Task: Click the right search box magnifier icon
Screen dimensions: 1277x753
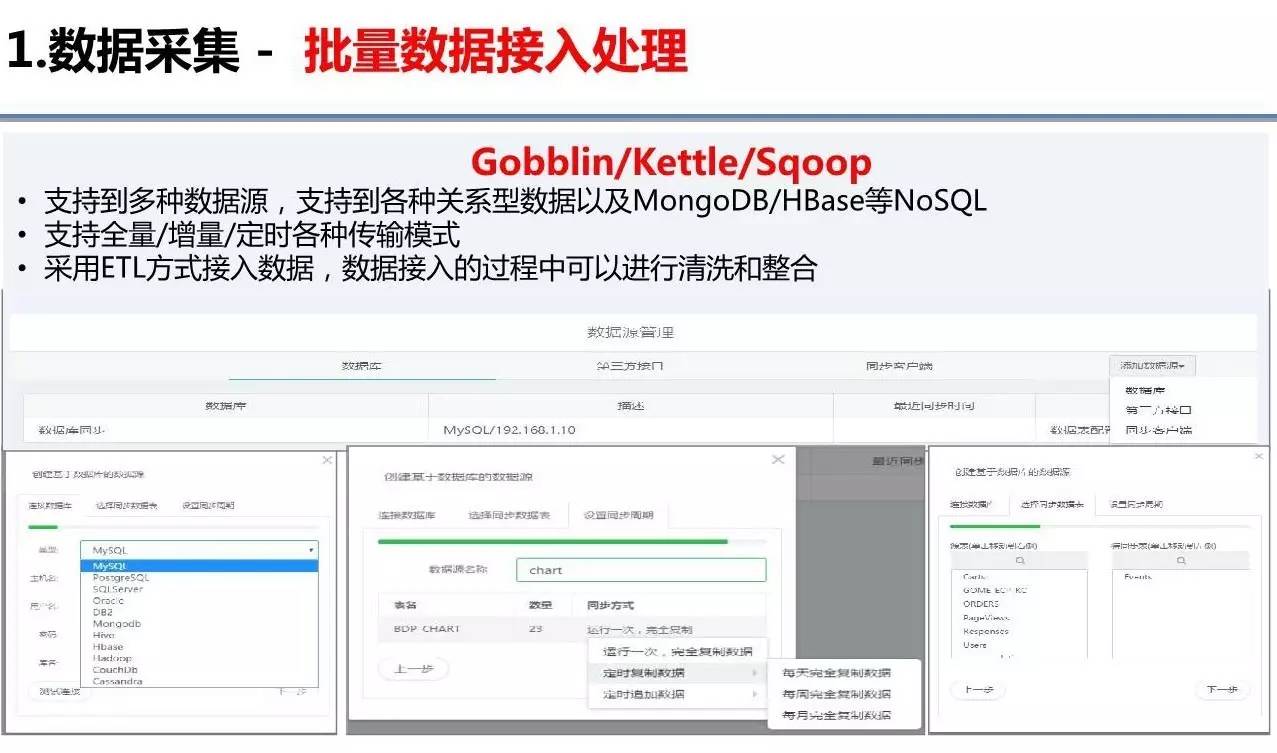Action: pos(1180,561)
